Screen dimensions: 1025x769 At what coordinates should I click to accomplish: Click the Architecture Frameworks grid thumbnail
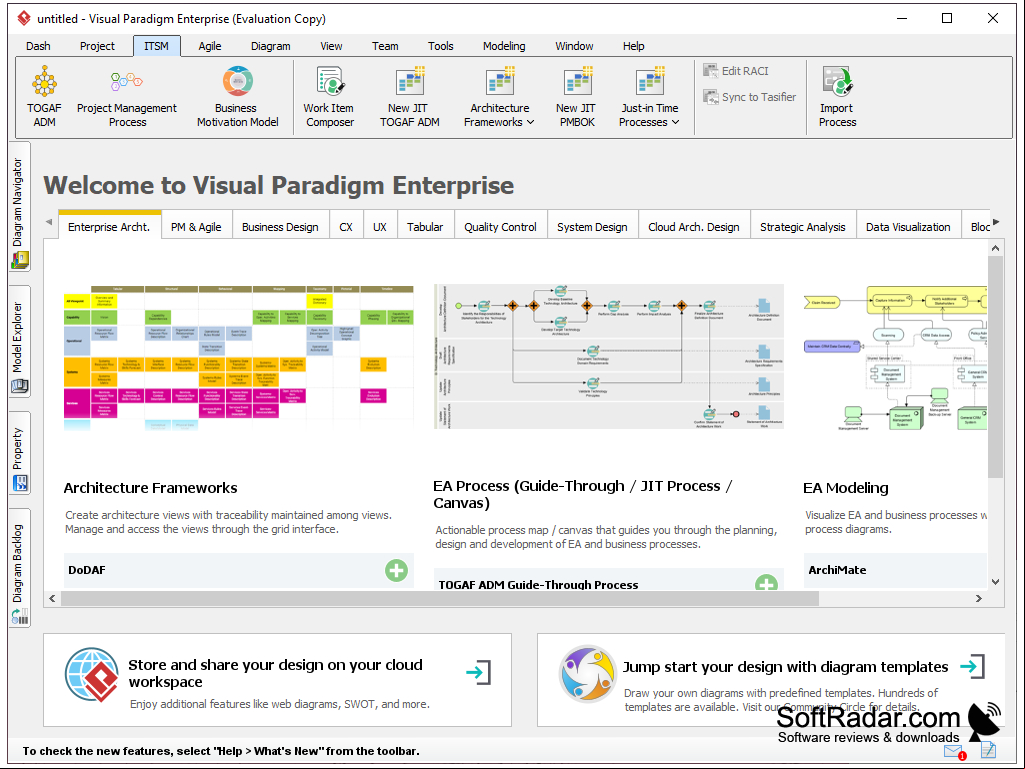pyautogui.click(x=239, y=357)
